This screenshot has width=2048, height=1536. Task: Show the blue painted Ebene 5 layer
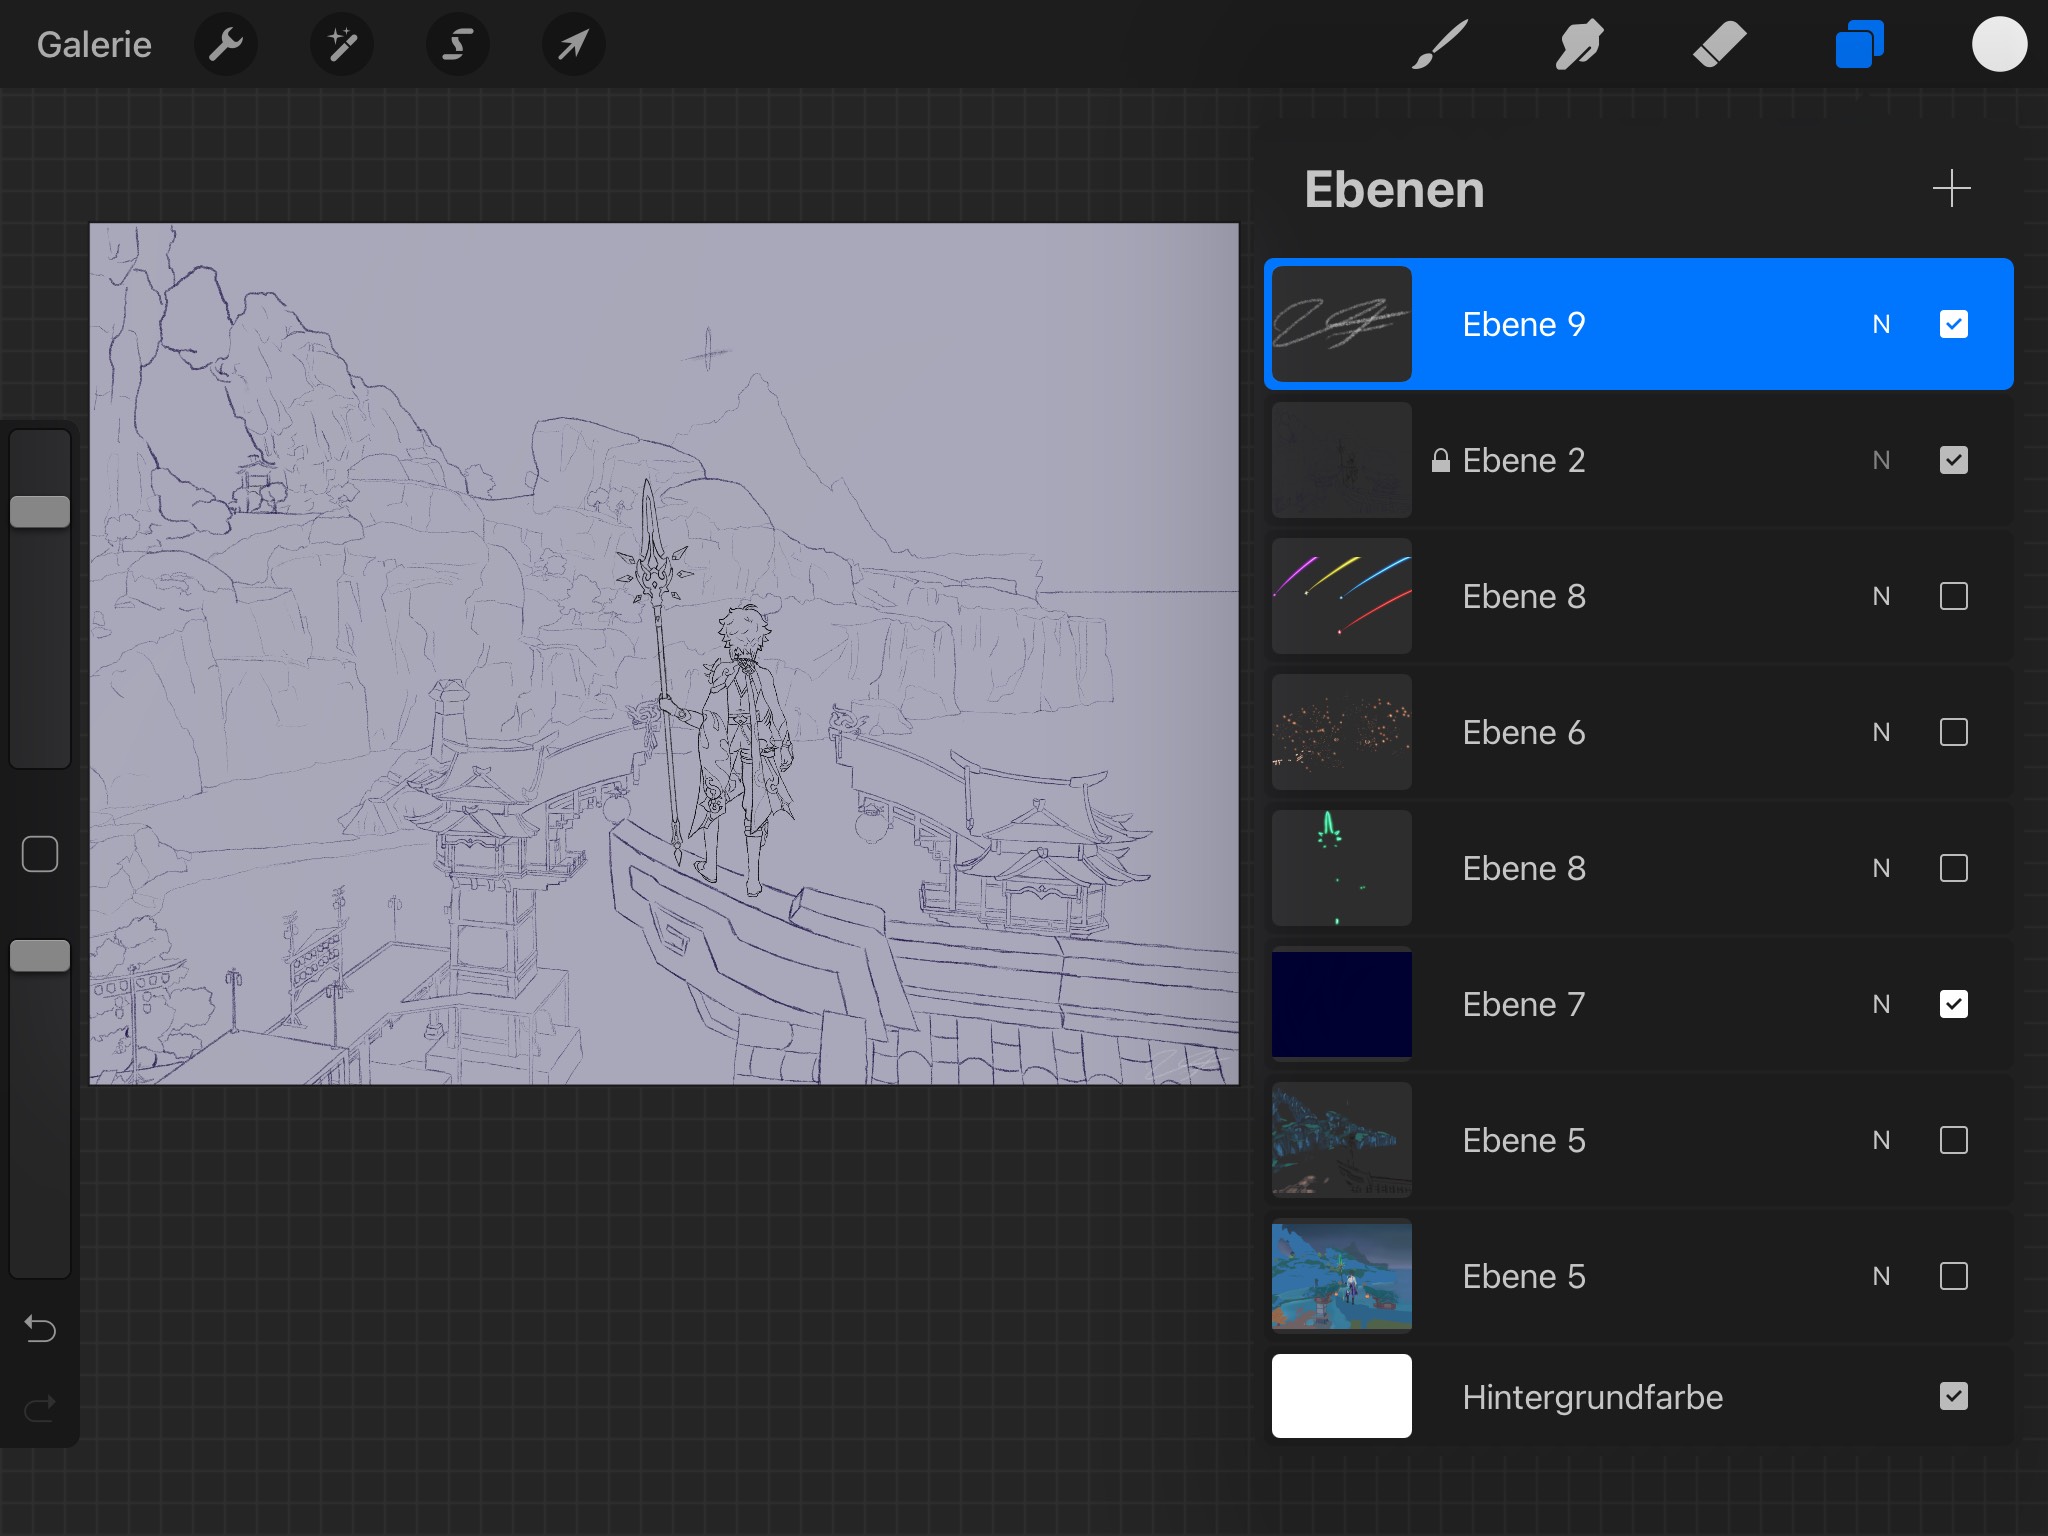tap(1954, 1276)
